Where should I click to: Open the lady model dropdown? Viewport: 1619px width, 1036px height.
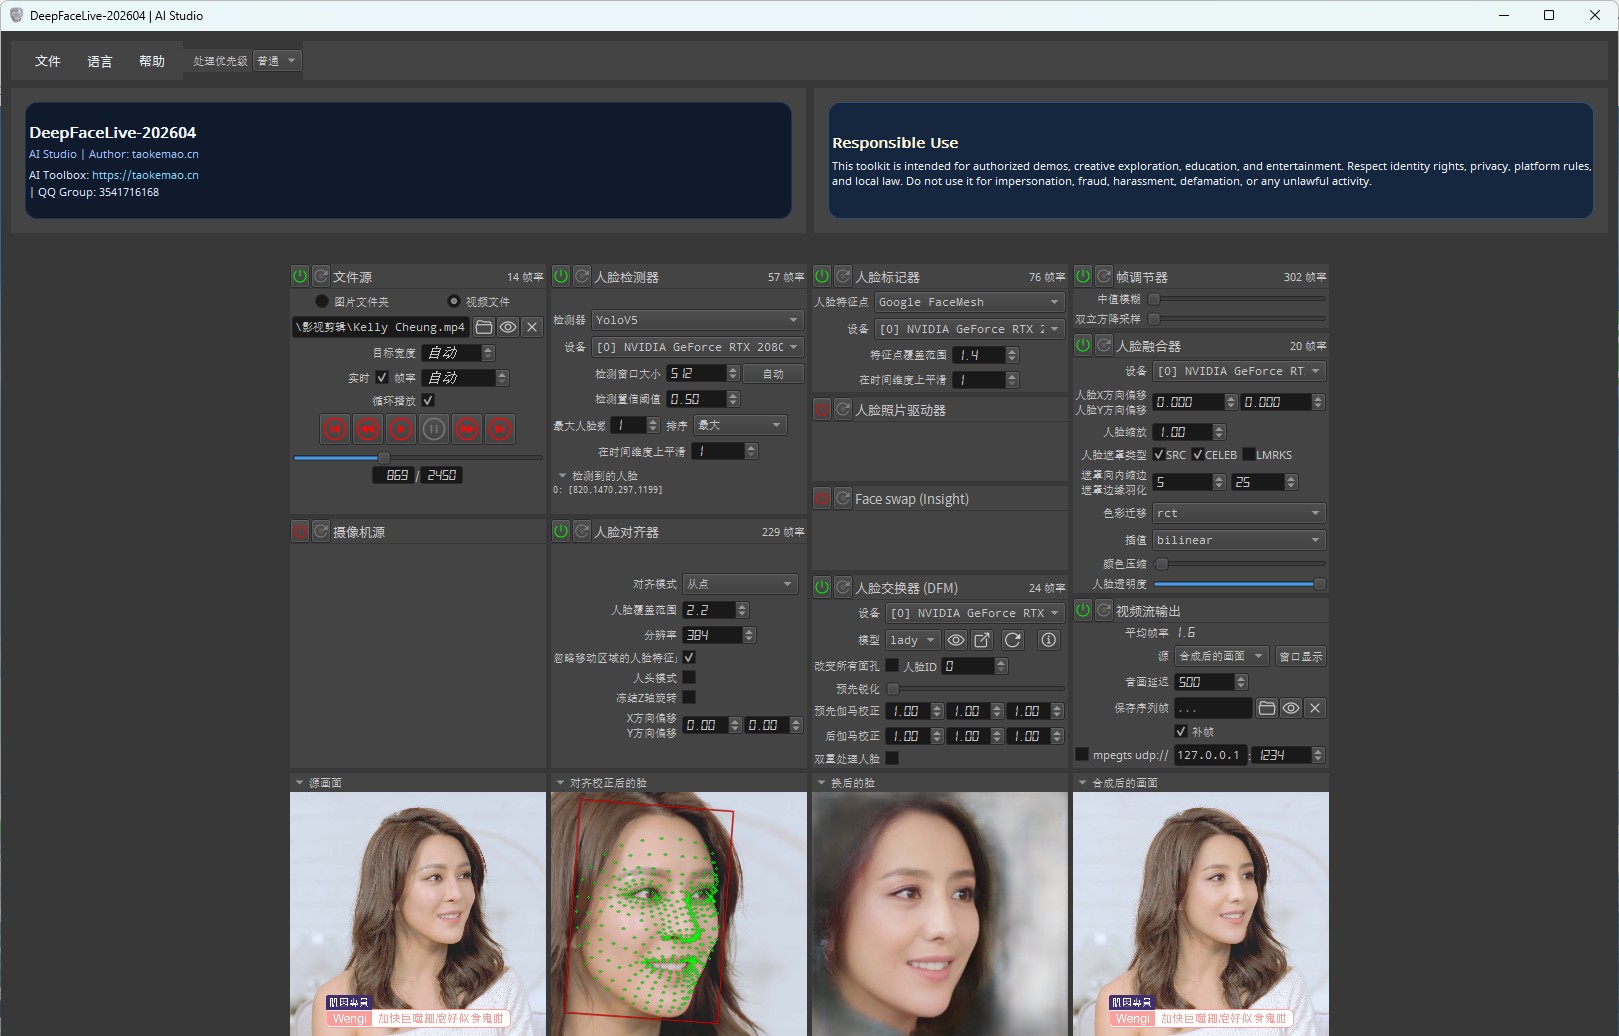[913, 640]
